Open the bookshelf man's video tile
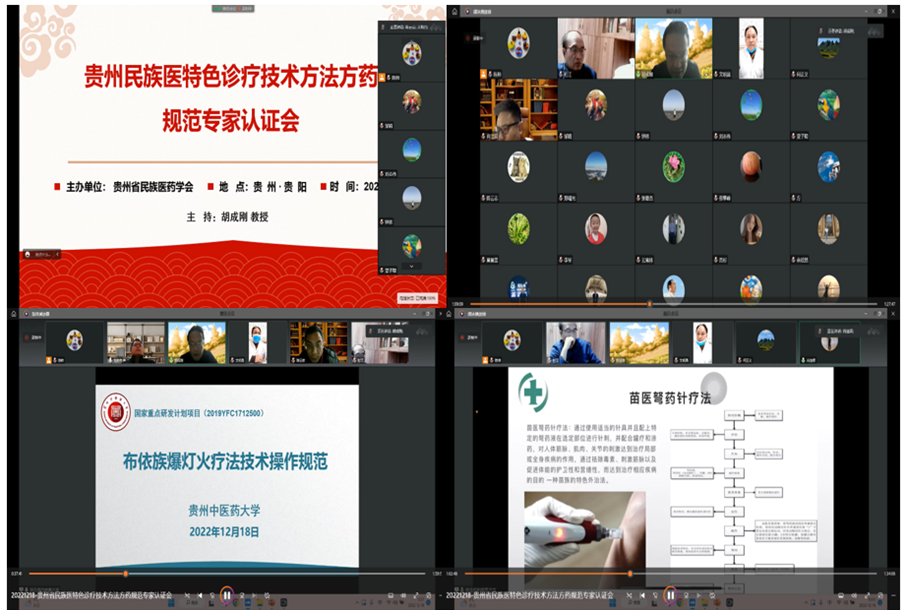Viewport: 906px width, 610px height. click(x=517, y=112)
